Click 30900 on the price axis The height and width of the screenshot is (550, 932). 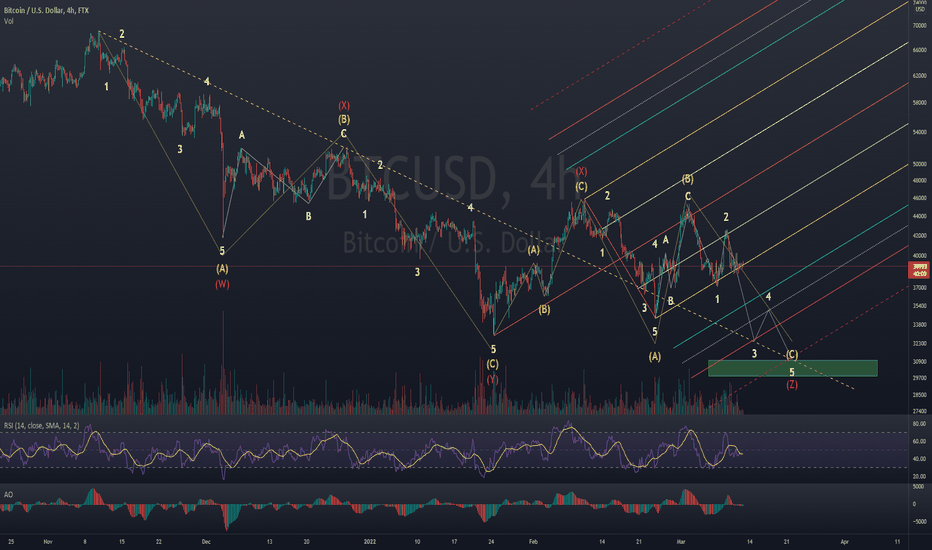920,362
